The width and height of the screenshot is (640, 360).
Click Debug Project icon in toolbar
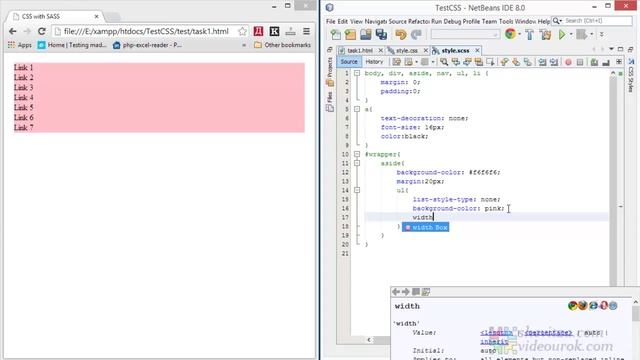581,35
